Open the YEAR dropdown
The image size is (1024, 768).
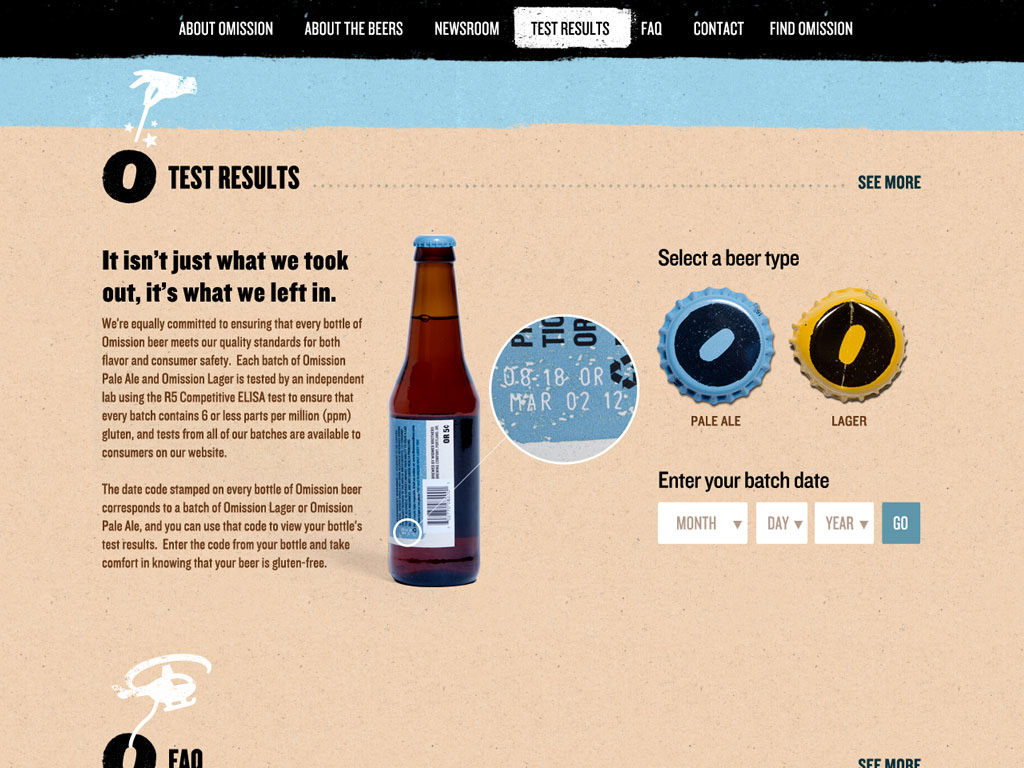coord(844,523)
